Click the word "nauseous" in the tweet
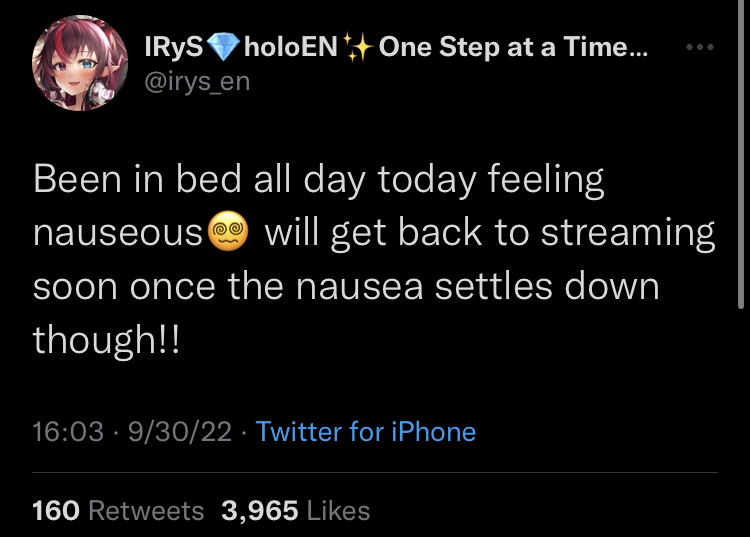This screenshot has width=750, height=537. (118, 234)
